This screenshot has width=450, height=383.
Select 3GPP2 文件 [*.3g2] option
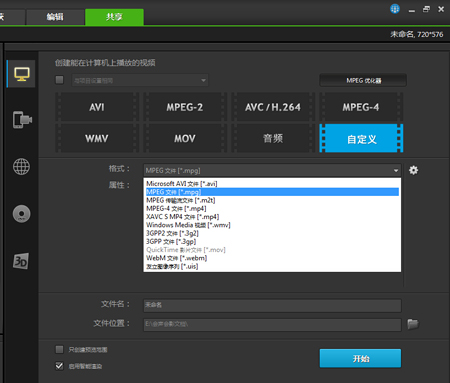tap(272, 233)
